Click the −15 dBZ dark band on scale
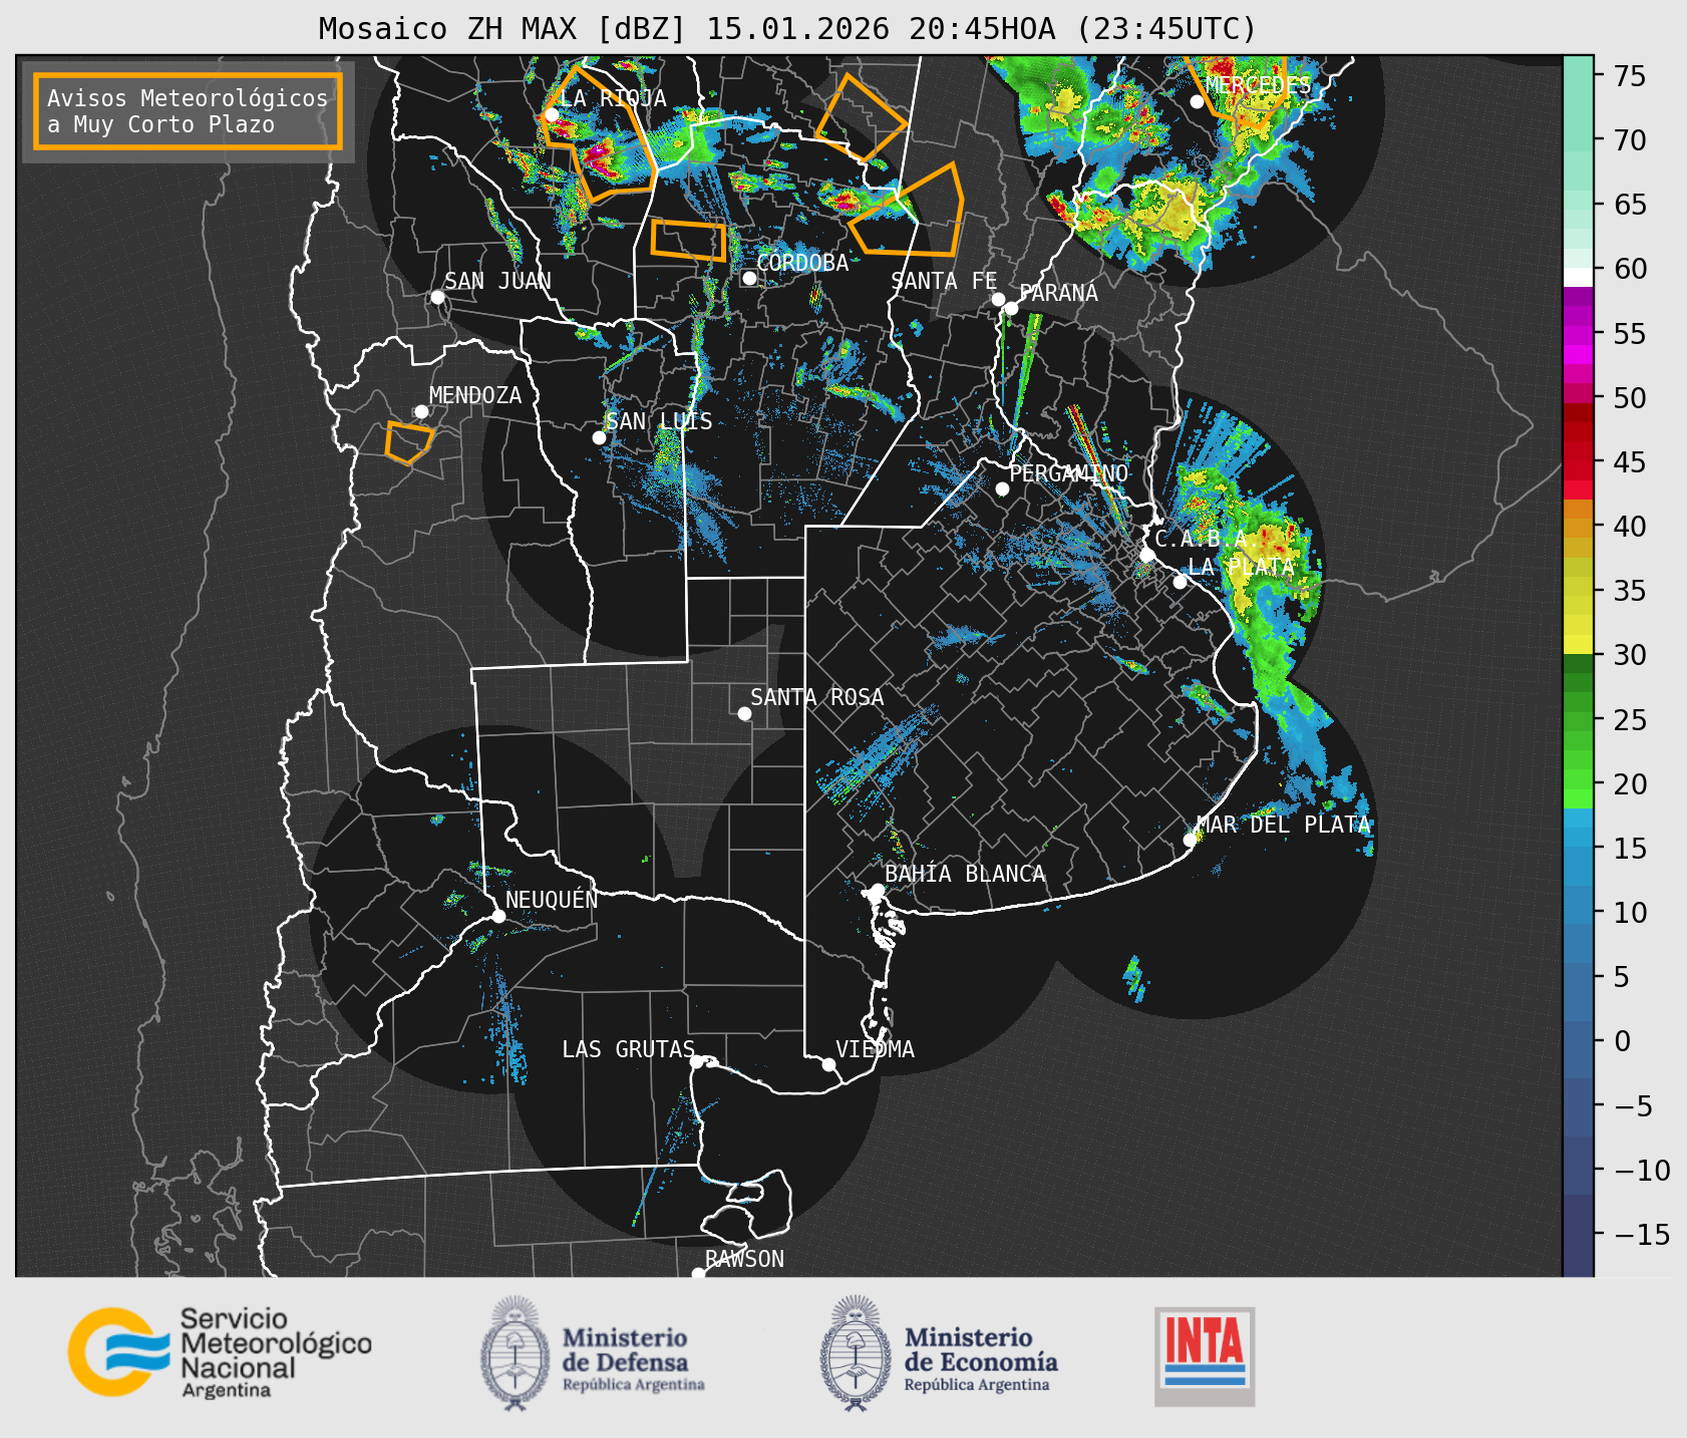Screen dimensions: 1687x1438 click(1578, 1234)
